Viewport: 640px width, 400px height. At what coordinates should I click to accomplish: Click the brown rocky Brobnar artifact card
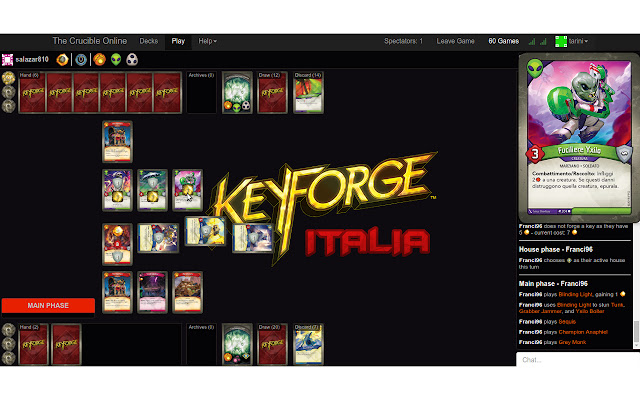pyautogui.click(x=187, y=292)
